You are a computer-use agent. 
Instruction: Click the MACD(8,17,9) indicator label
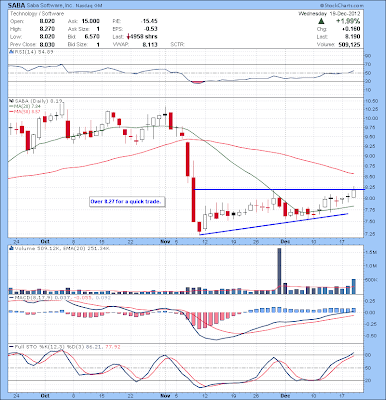click(x=62, y=297)
